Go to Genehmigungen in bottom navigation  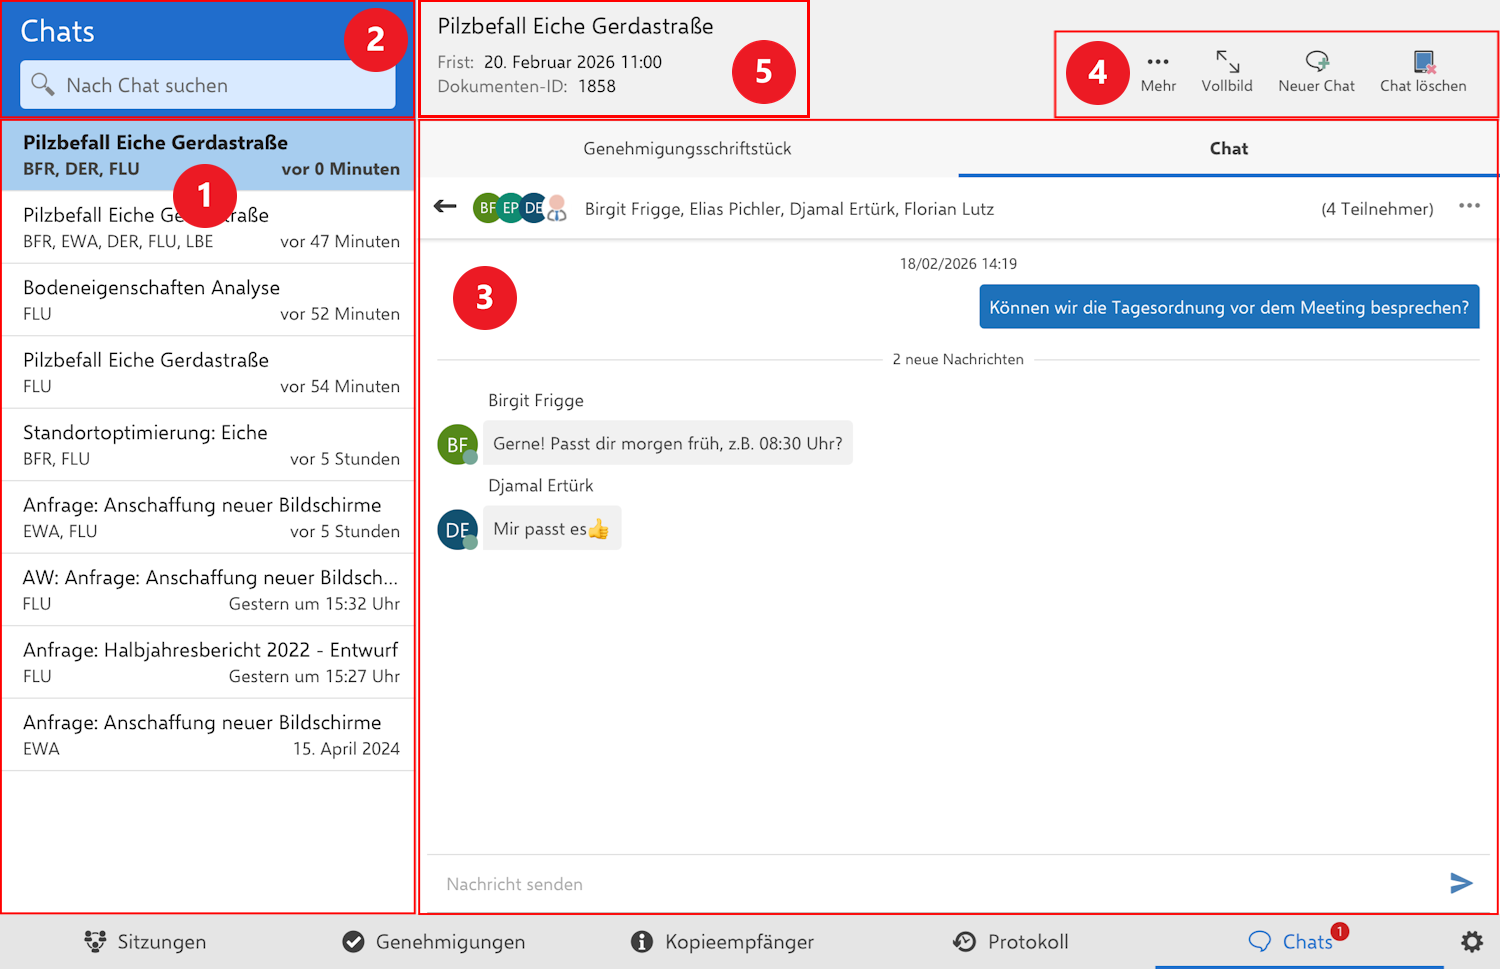[x=434, y=941]
